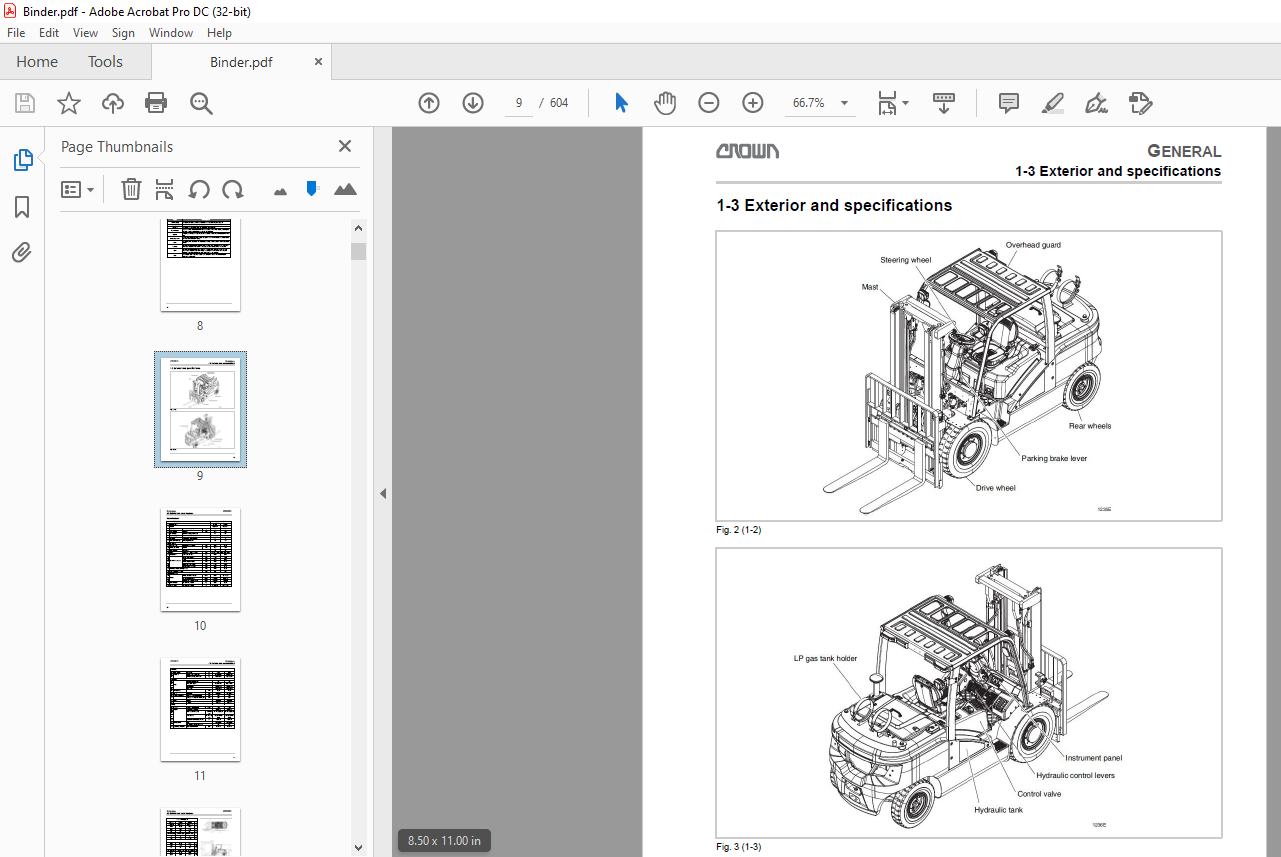1281x857 pixels.
Task: Select the Binder.pdf document tab
Action: pos(241,62)
